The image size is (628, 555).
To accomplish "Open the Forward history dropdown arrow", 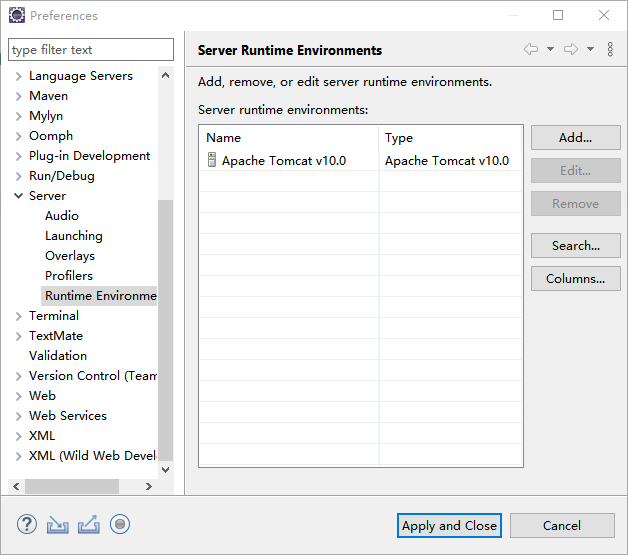I will (x=590, y=49).
